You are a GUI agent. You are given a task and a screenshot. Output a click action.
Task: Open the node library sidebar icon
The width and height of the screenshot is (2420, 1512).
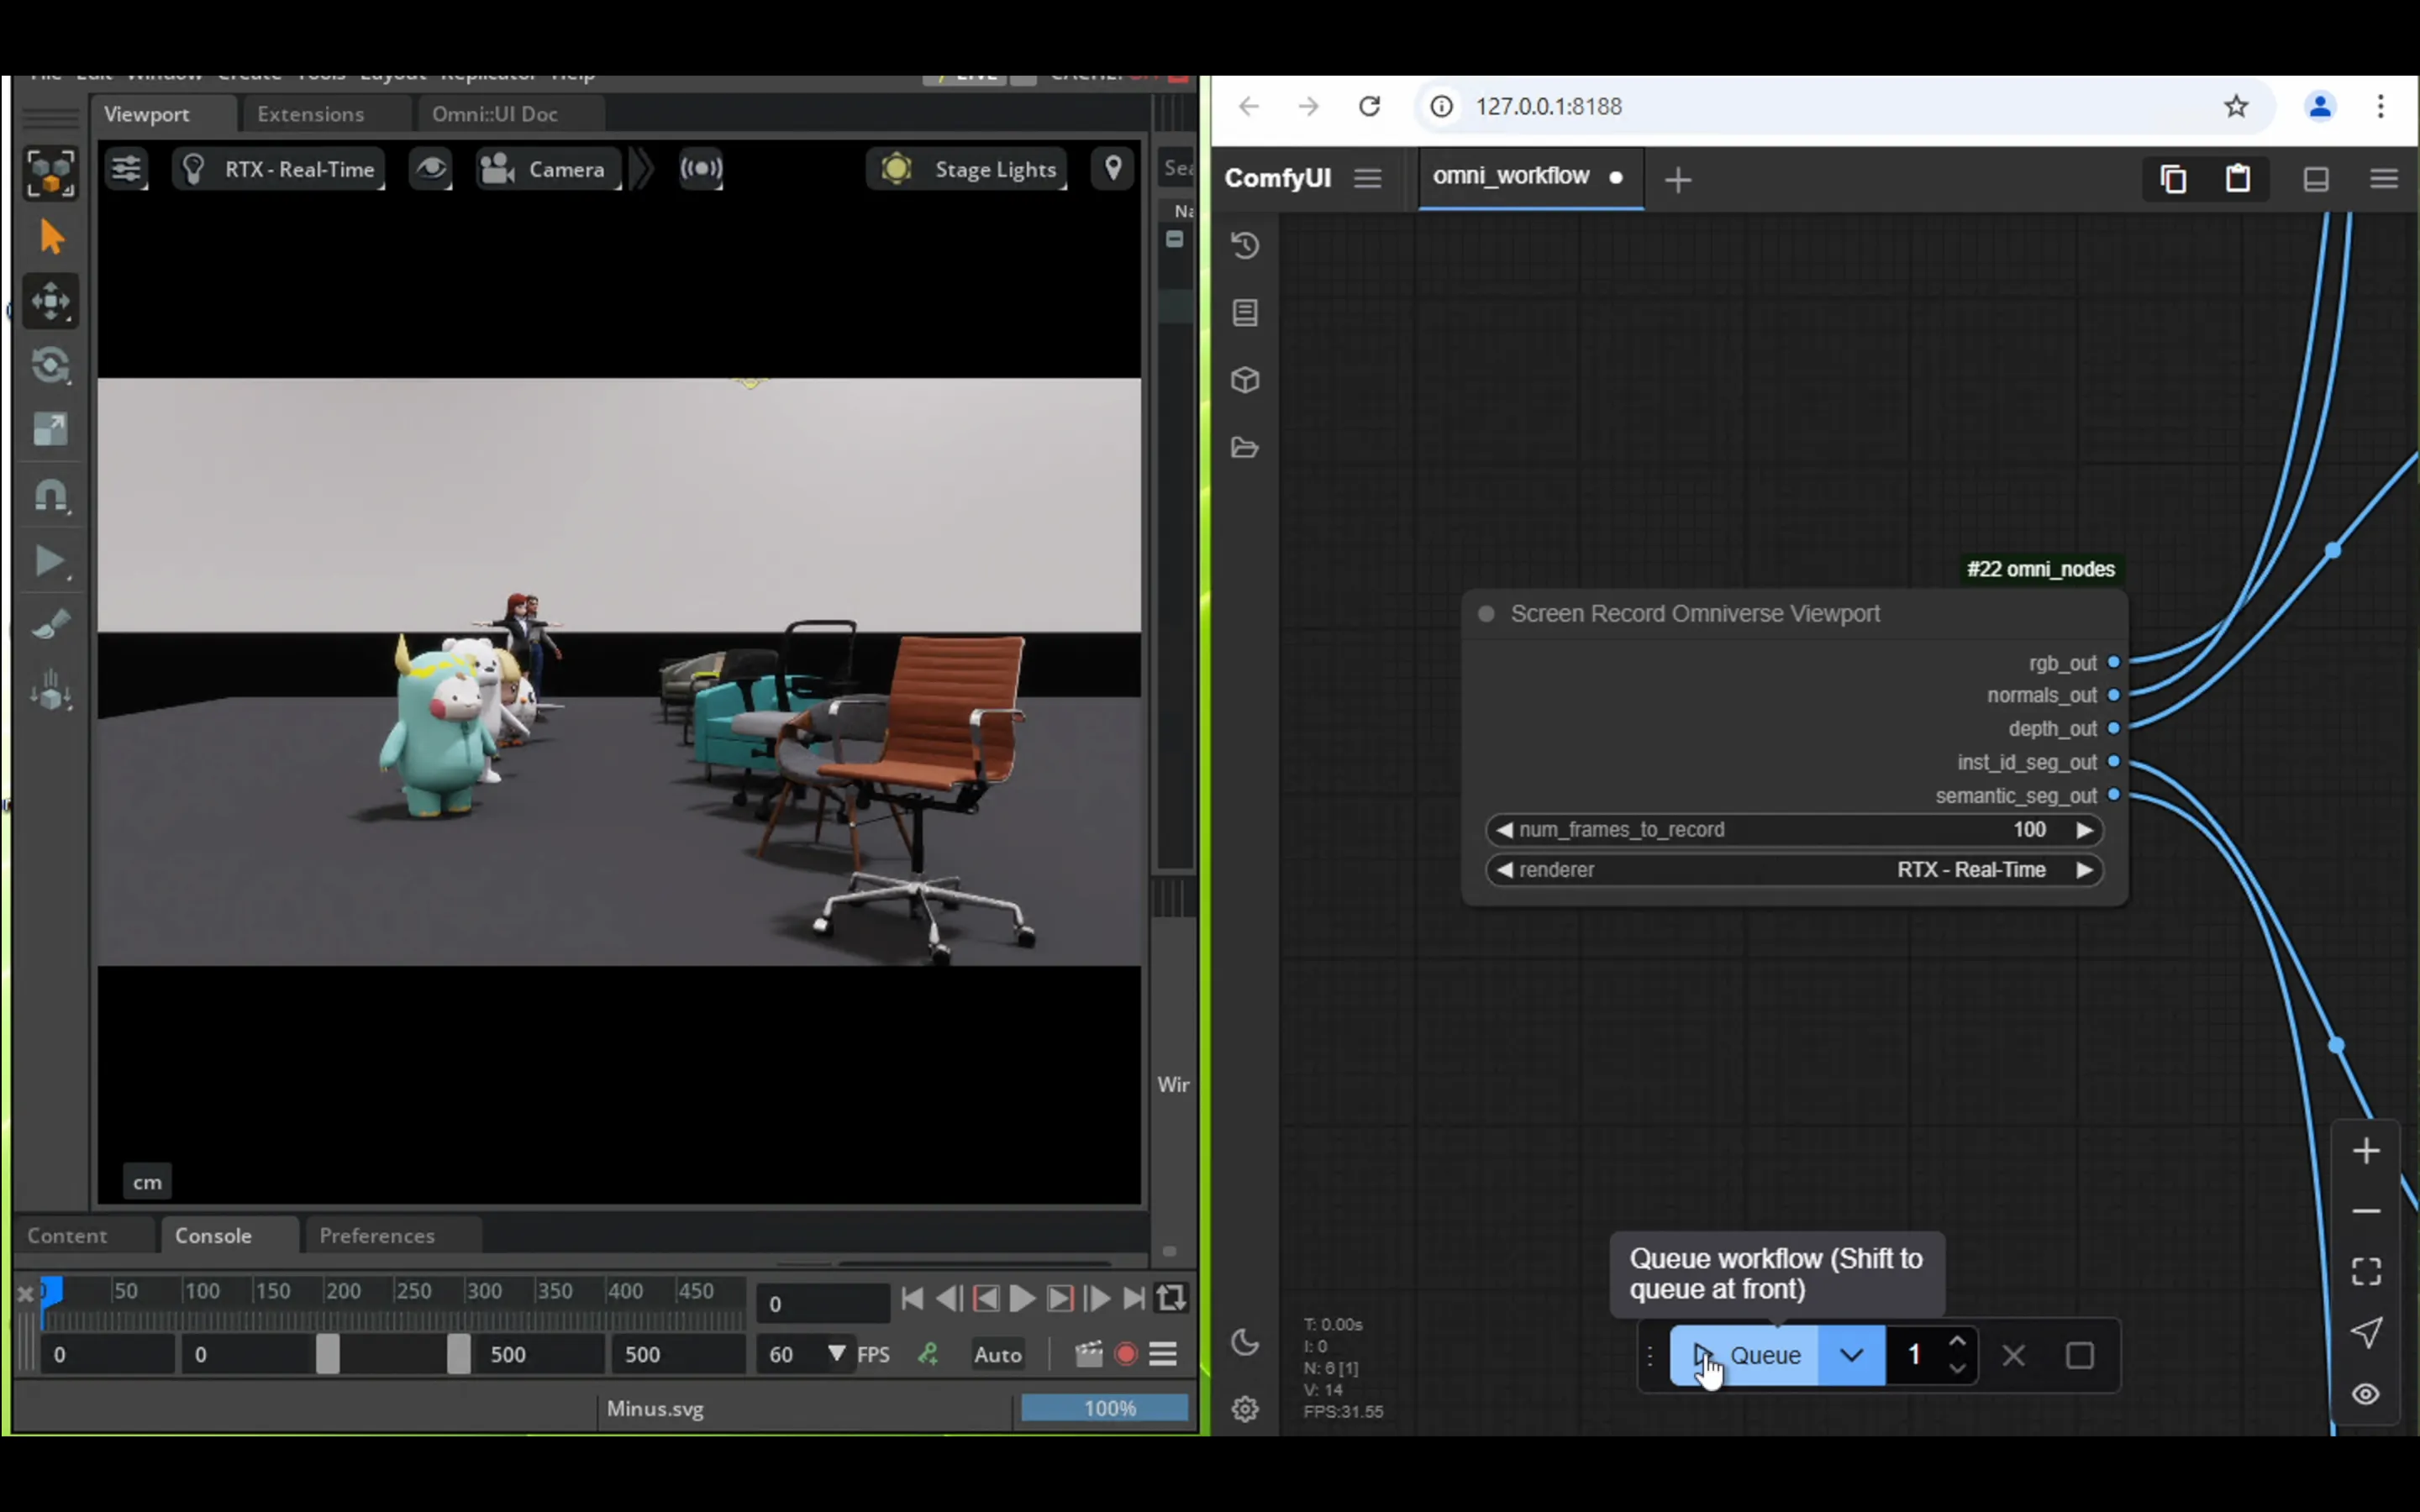coord(1245,313)
